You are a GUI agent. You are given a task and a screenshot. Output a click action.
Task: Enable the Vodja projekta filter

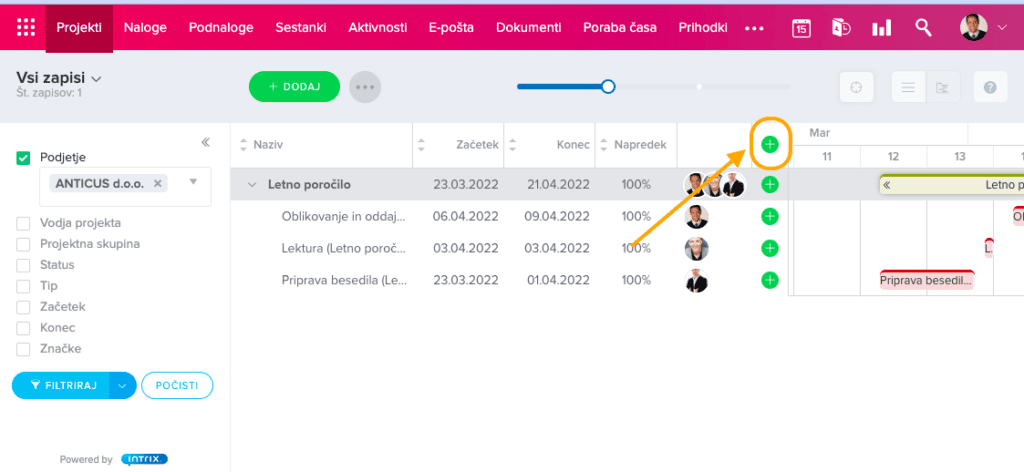(x=24, y=223)
